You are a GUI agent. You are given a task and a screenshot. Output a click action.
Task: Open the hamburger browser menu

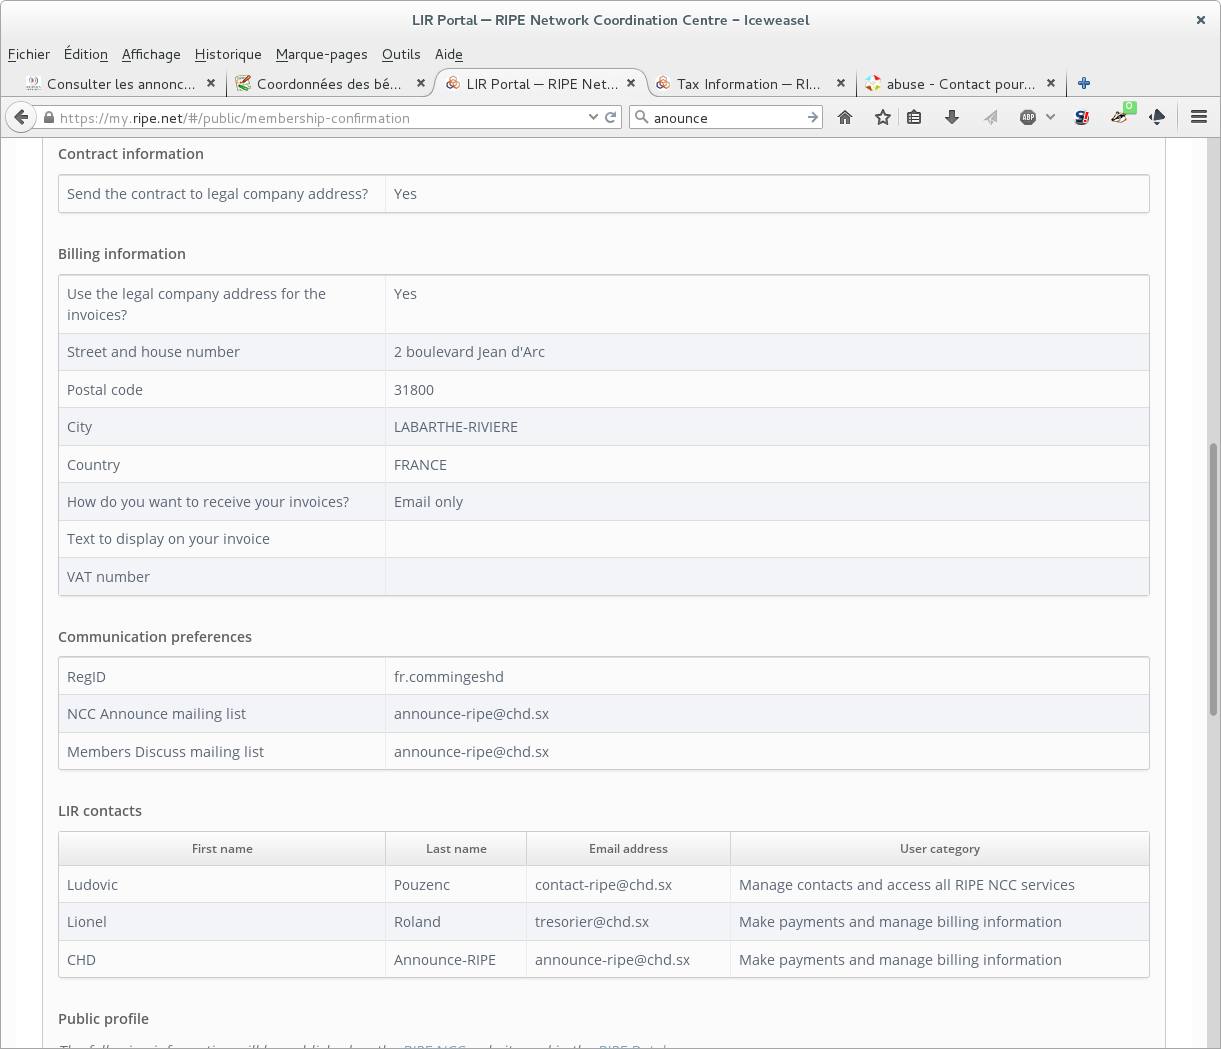pos(1199,117)
